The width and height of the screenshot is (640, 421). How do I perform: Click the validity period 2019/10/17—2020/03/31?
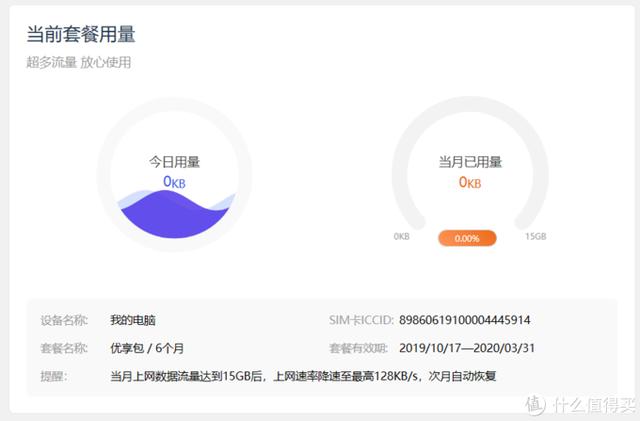pyautogui.click(x=465, y=348)
